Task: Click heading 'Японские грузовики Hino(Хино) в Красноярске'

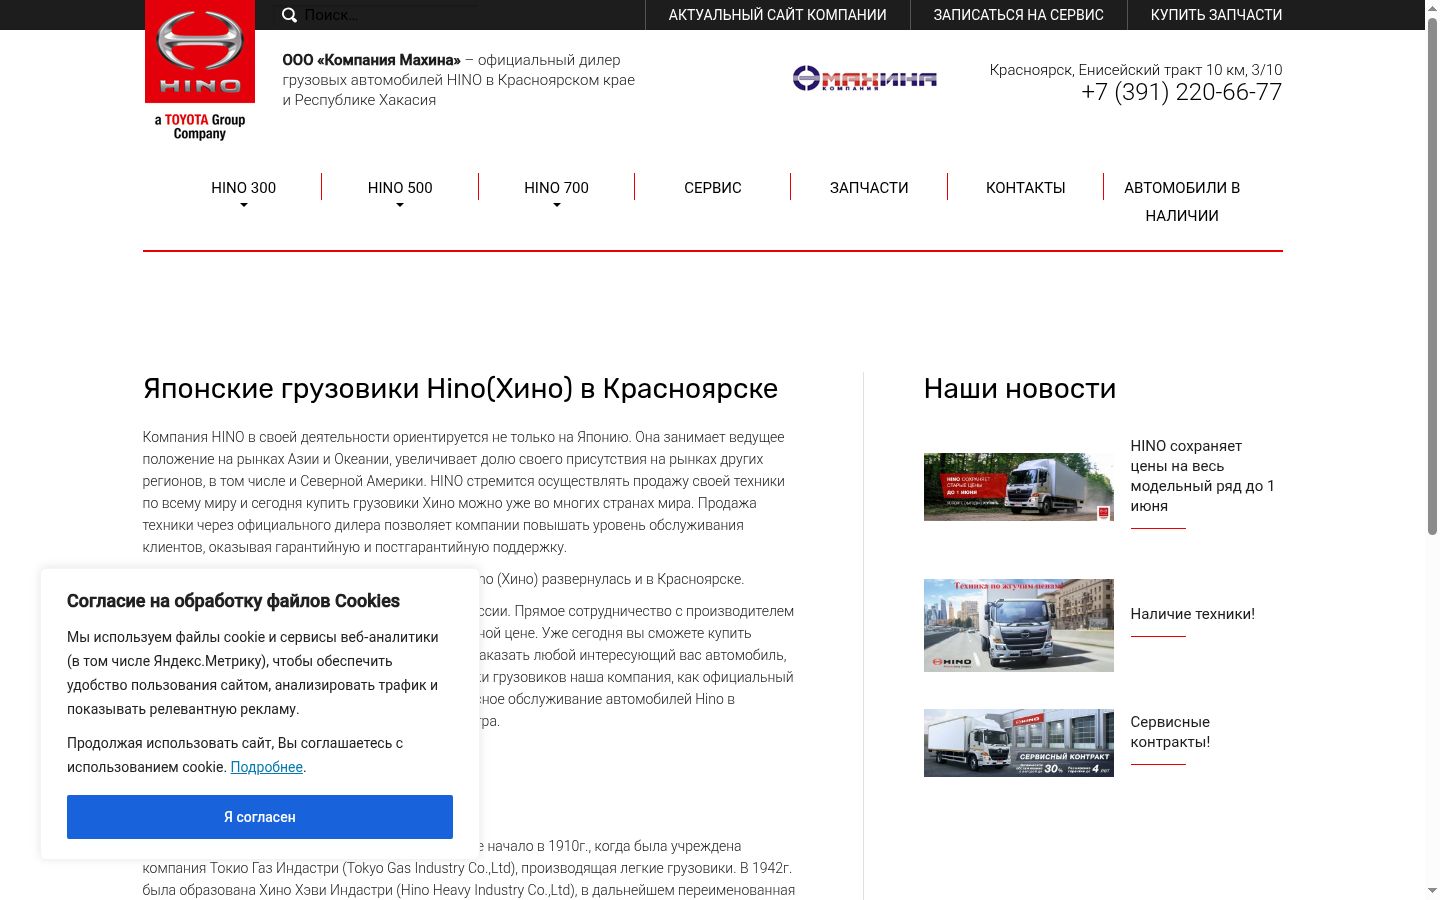Action: pyautogui.click(x=460, y=388)
